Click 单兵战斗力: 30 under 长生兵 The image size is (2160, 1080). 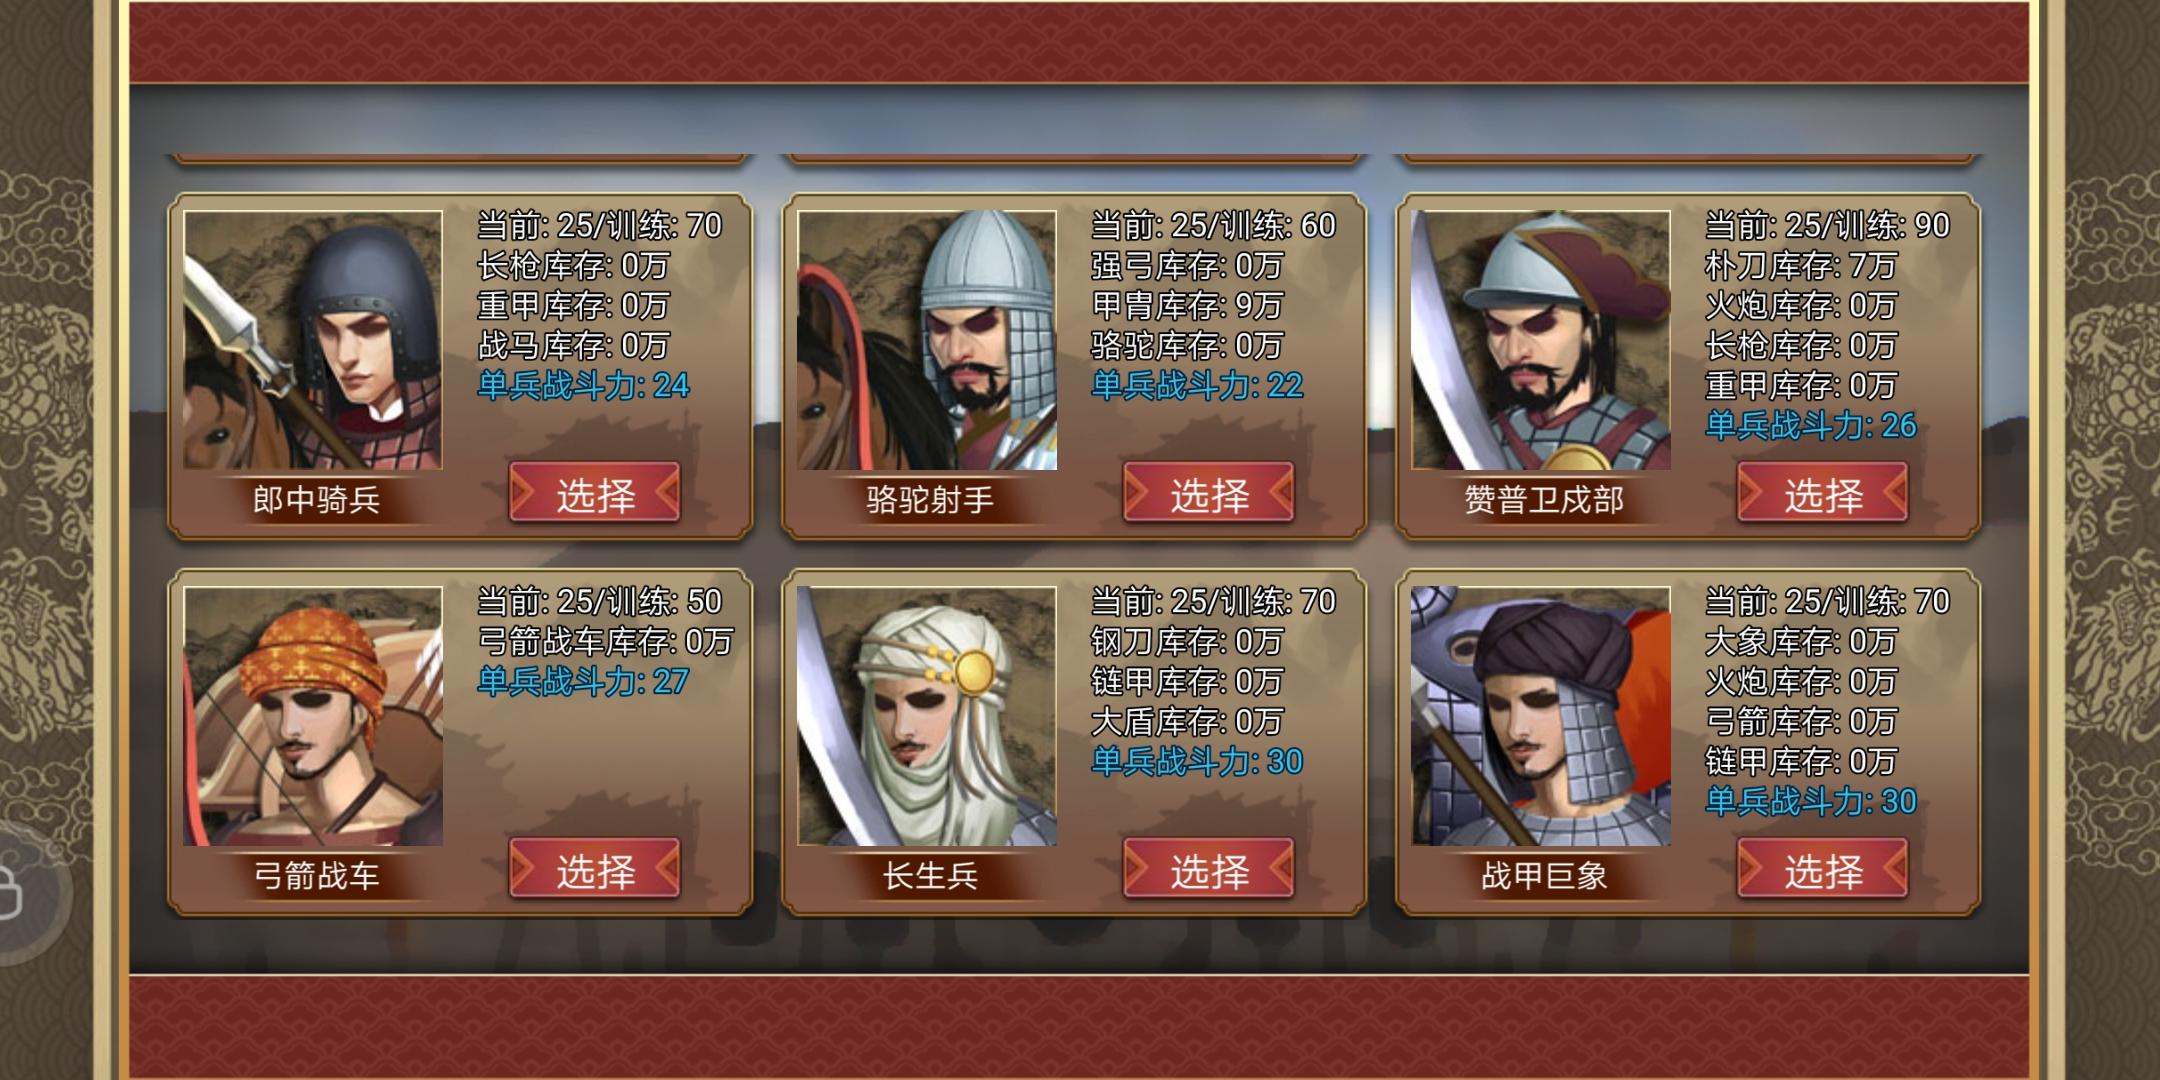pos(1197,762)
